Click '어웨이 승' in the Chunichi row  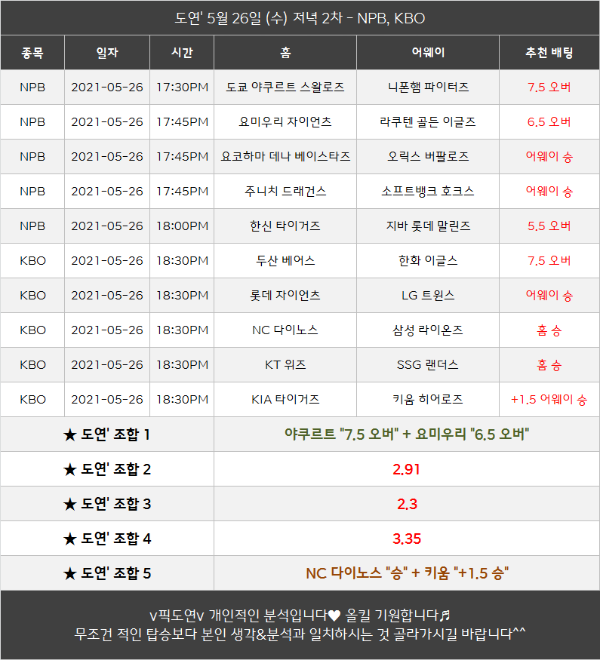pos(549,192)
